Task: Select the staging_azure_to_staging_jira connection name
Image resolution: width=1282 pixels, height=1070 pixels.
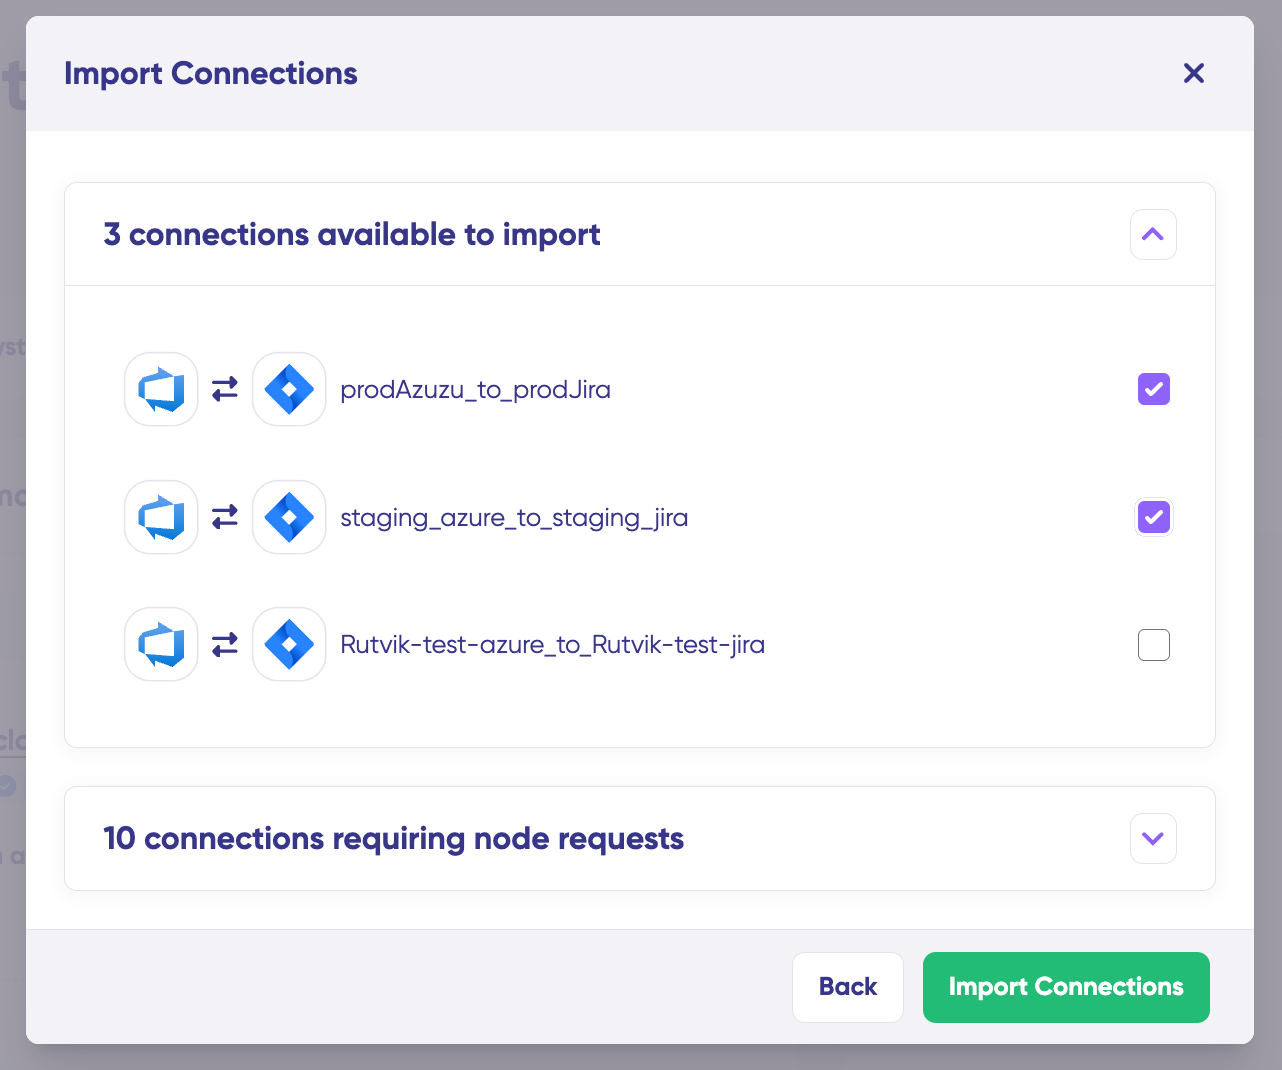Action: tap(514, 518)
